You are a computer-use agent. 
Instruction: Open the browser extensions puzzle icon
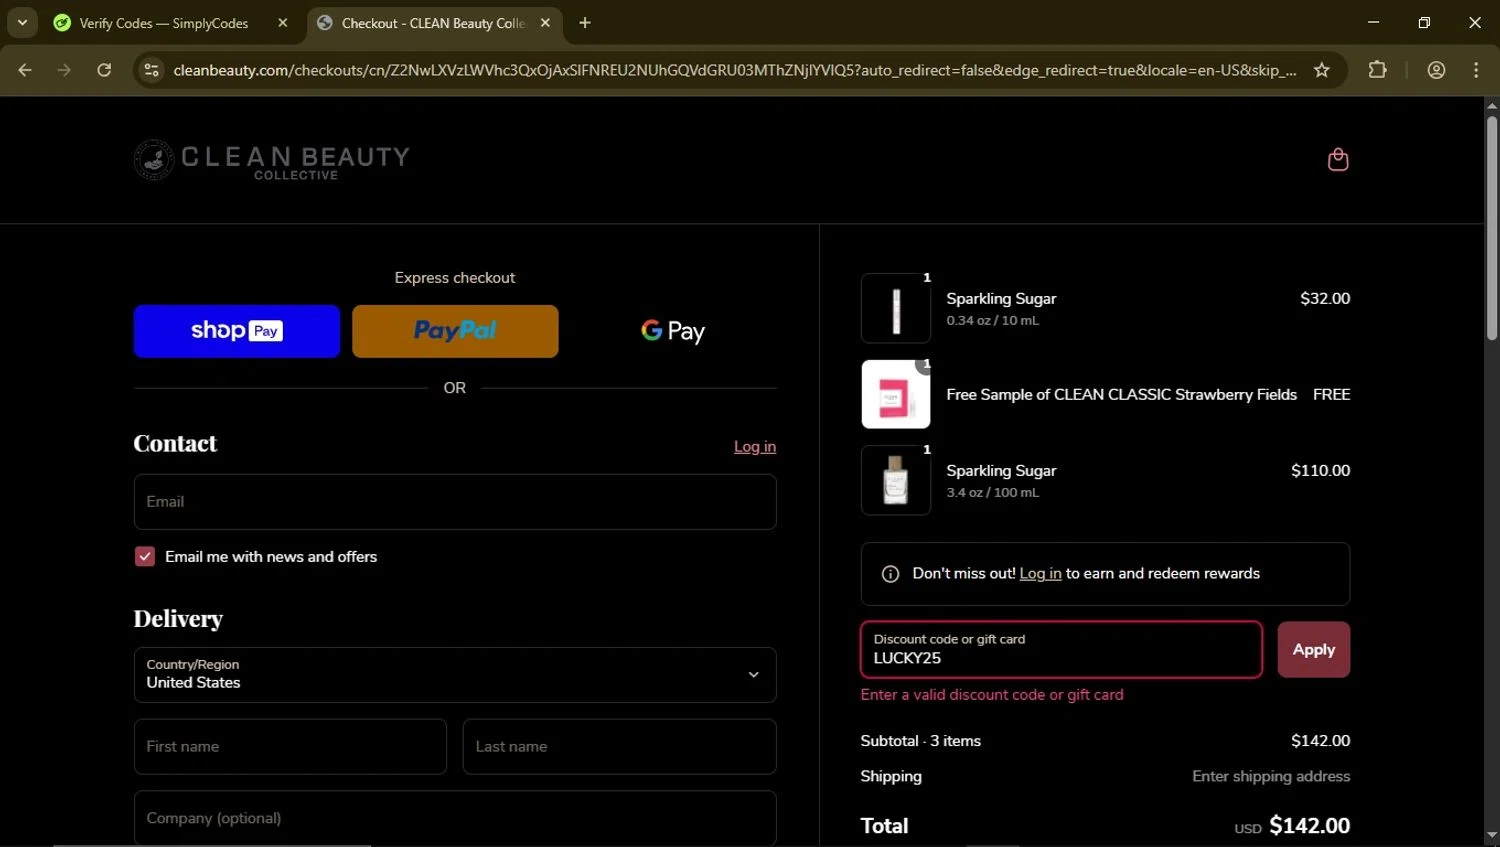click(1378, 70)
